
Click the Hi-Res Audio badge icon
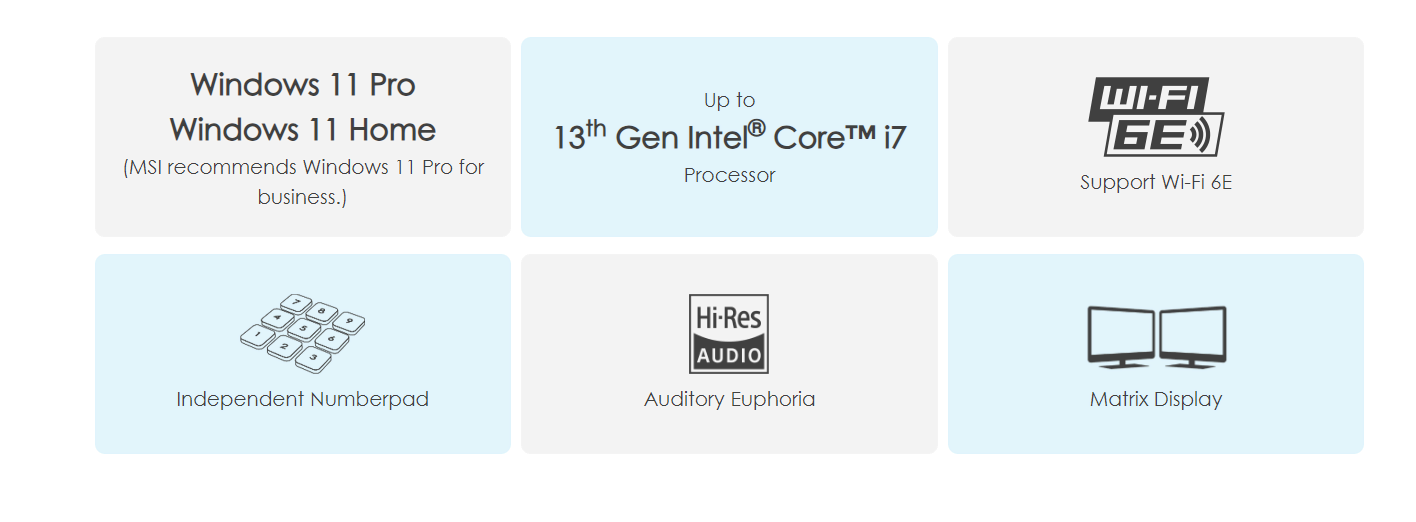click(x=729, y=333)
